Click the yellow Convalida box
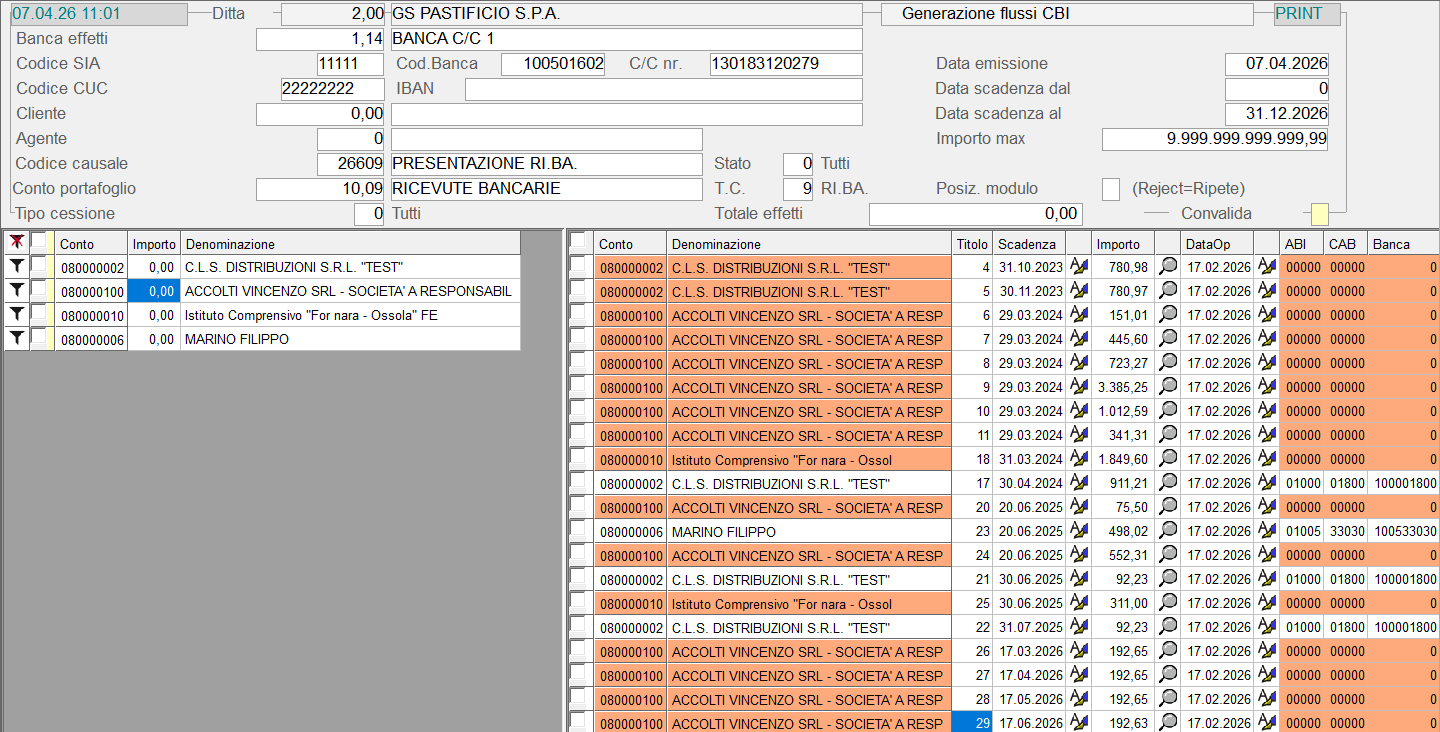Image resolution: width=1440 pixels, height=732 pixels. click(1320, 214)
